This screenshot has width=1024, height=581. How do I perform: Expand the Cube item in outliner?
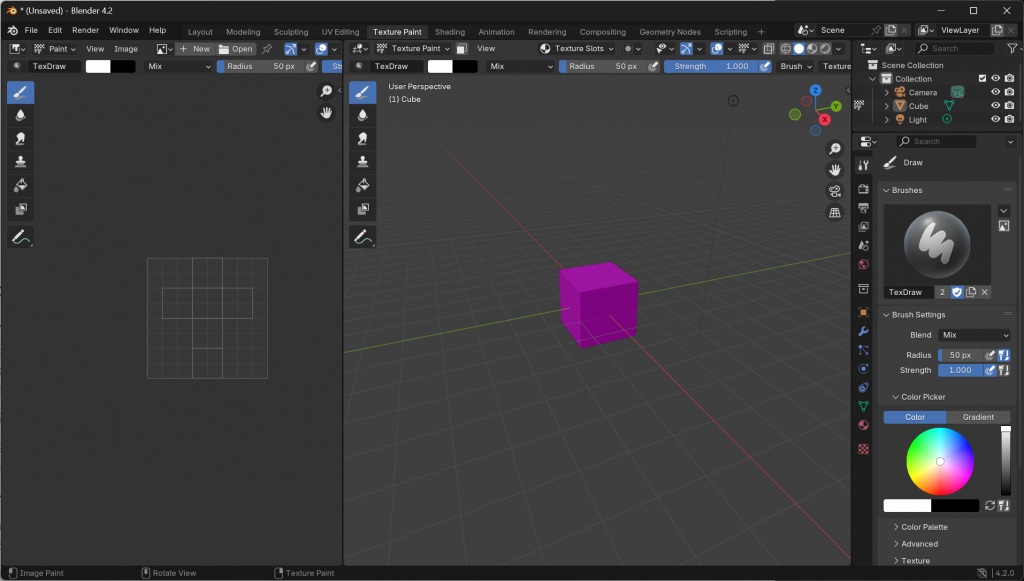pos(886,106)
